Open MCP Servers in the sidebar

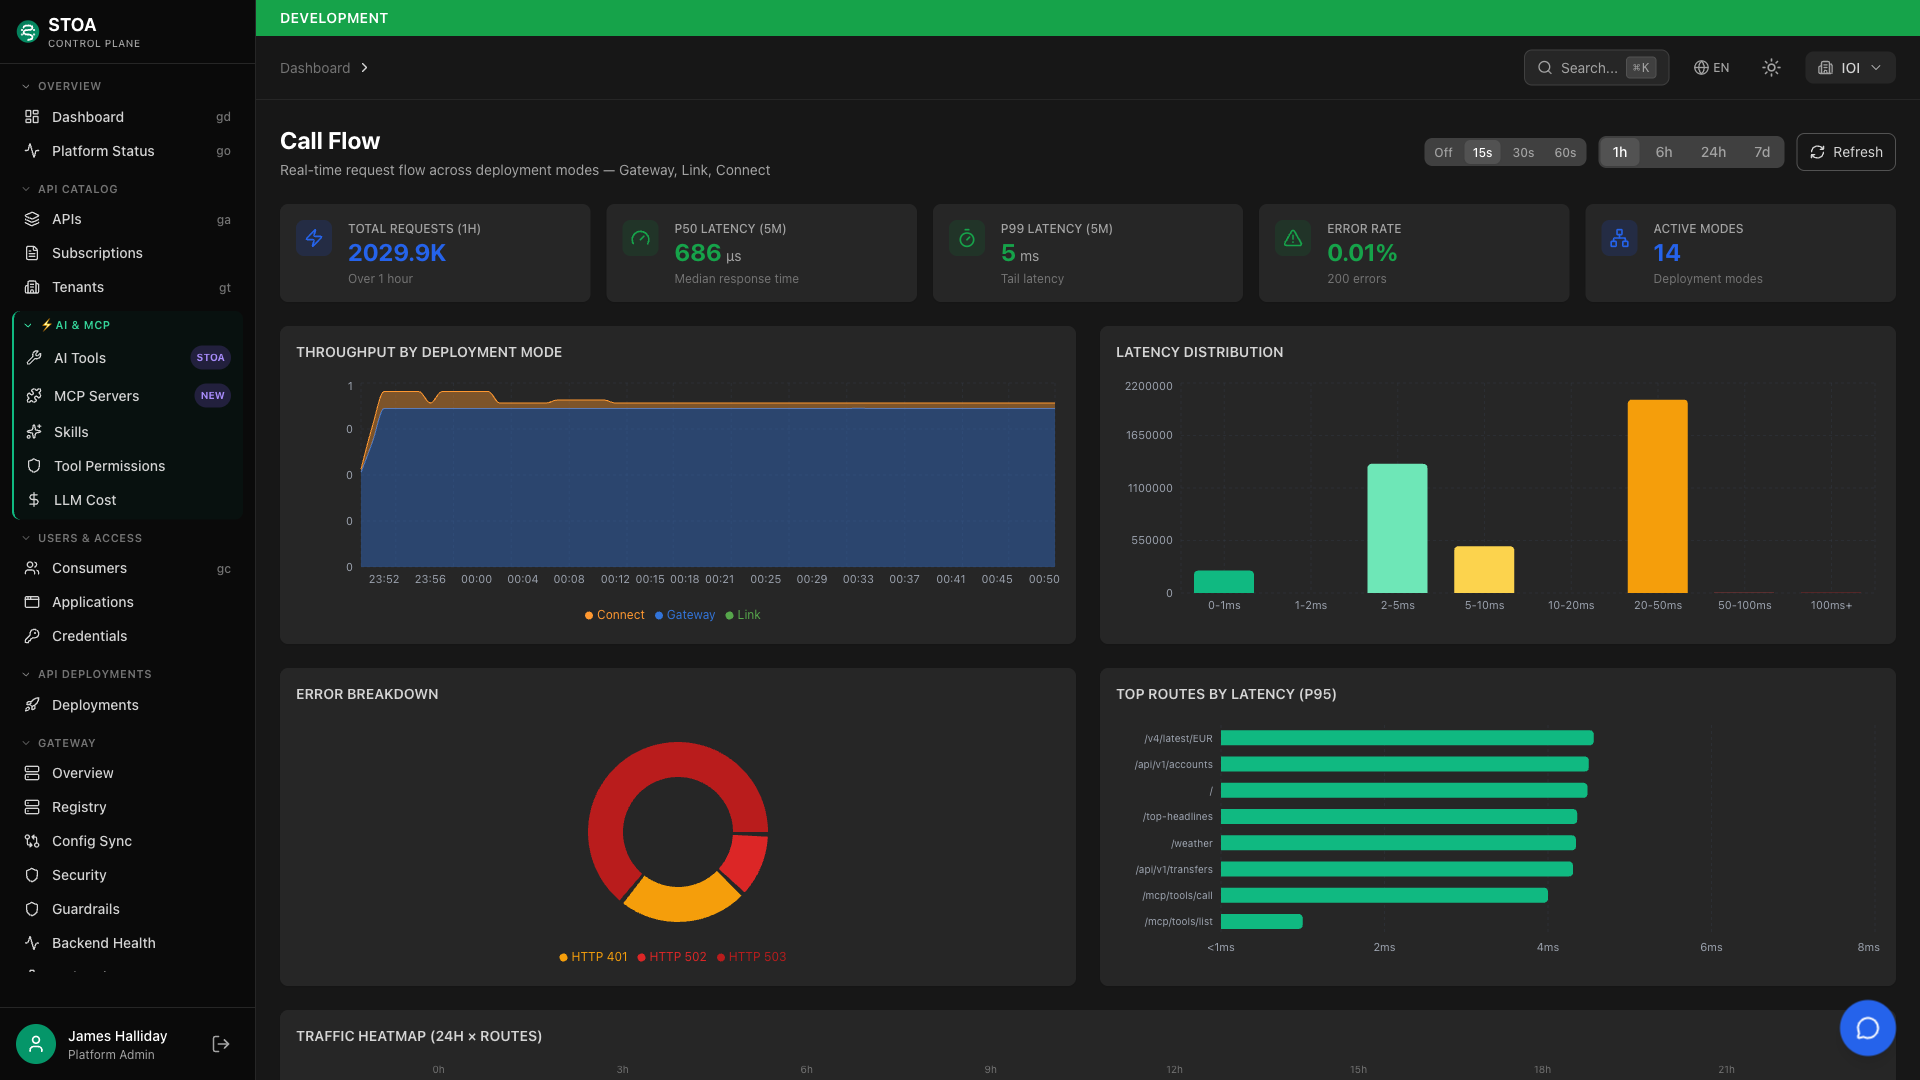click(128, 396)
